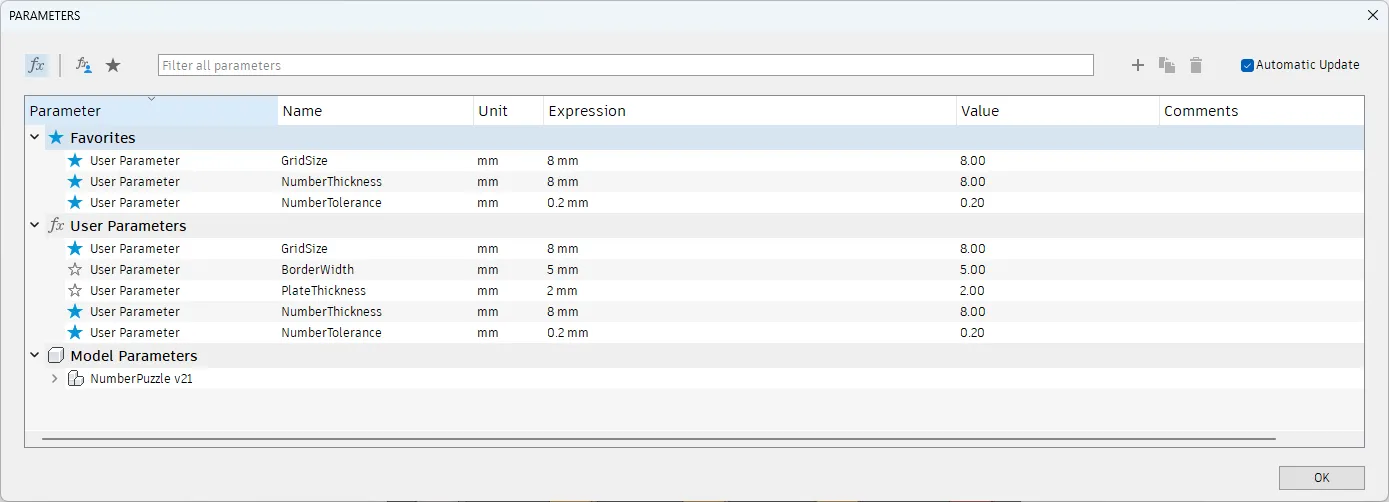
Task: Click the Unit column header
Action: pos(508,111)
